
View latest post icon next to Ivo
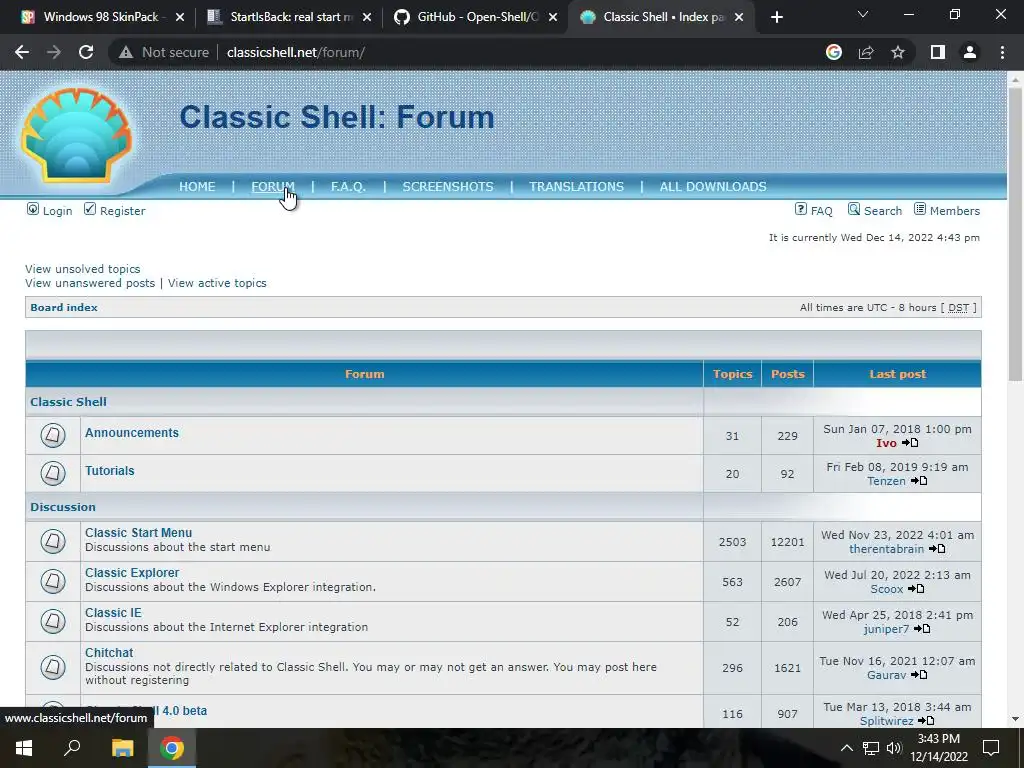pyautogui.click(x=910, y=443)
